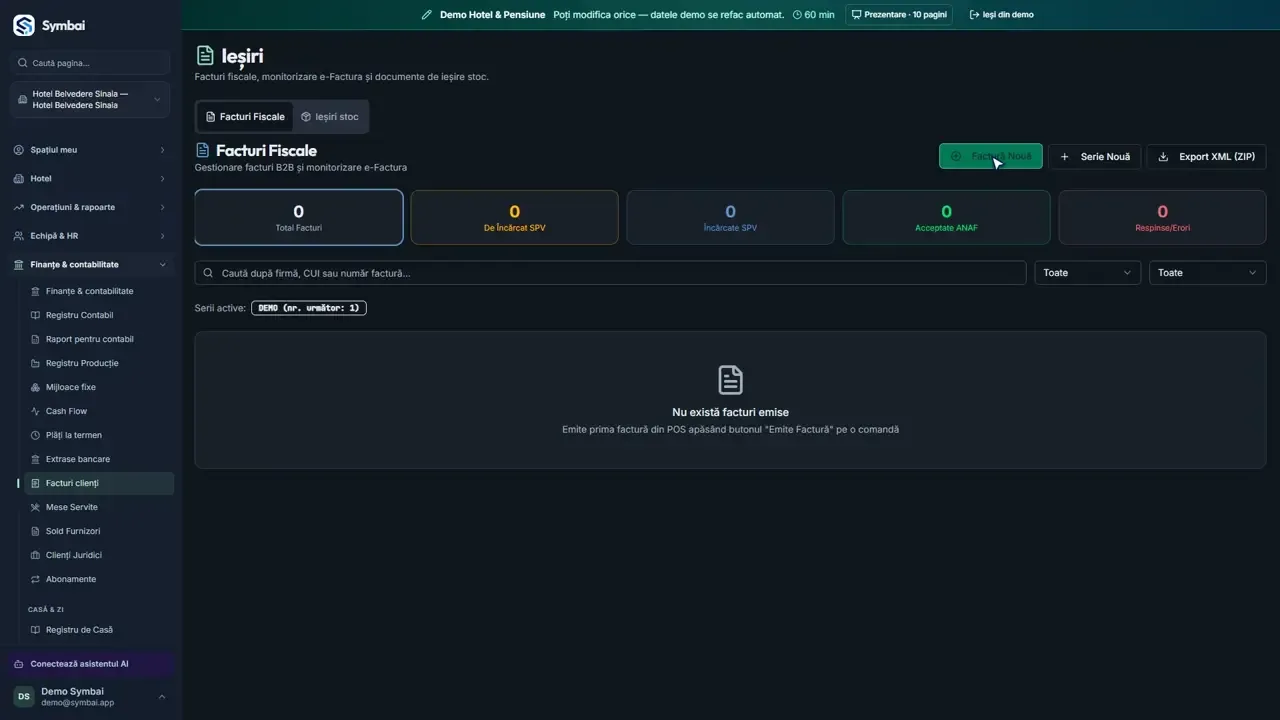Click the DEMO active series badge
The height and width of the screenshot is (720, 1280).
309,308
